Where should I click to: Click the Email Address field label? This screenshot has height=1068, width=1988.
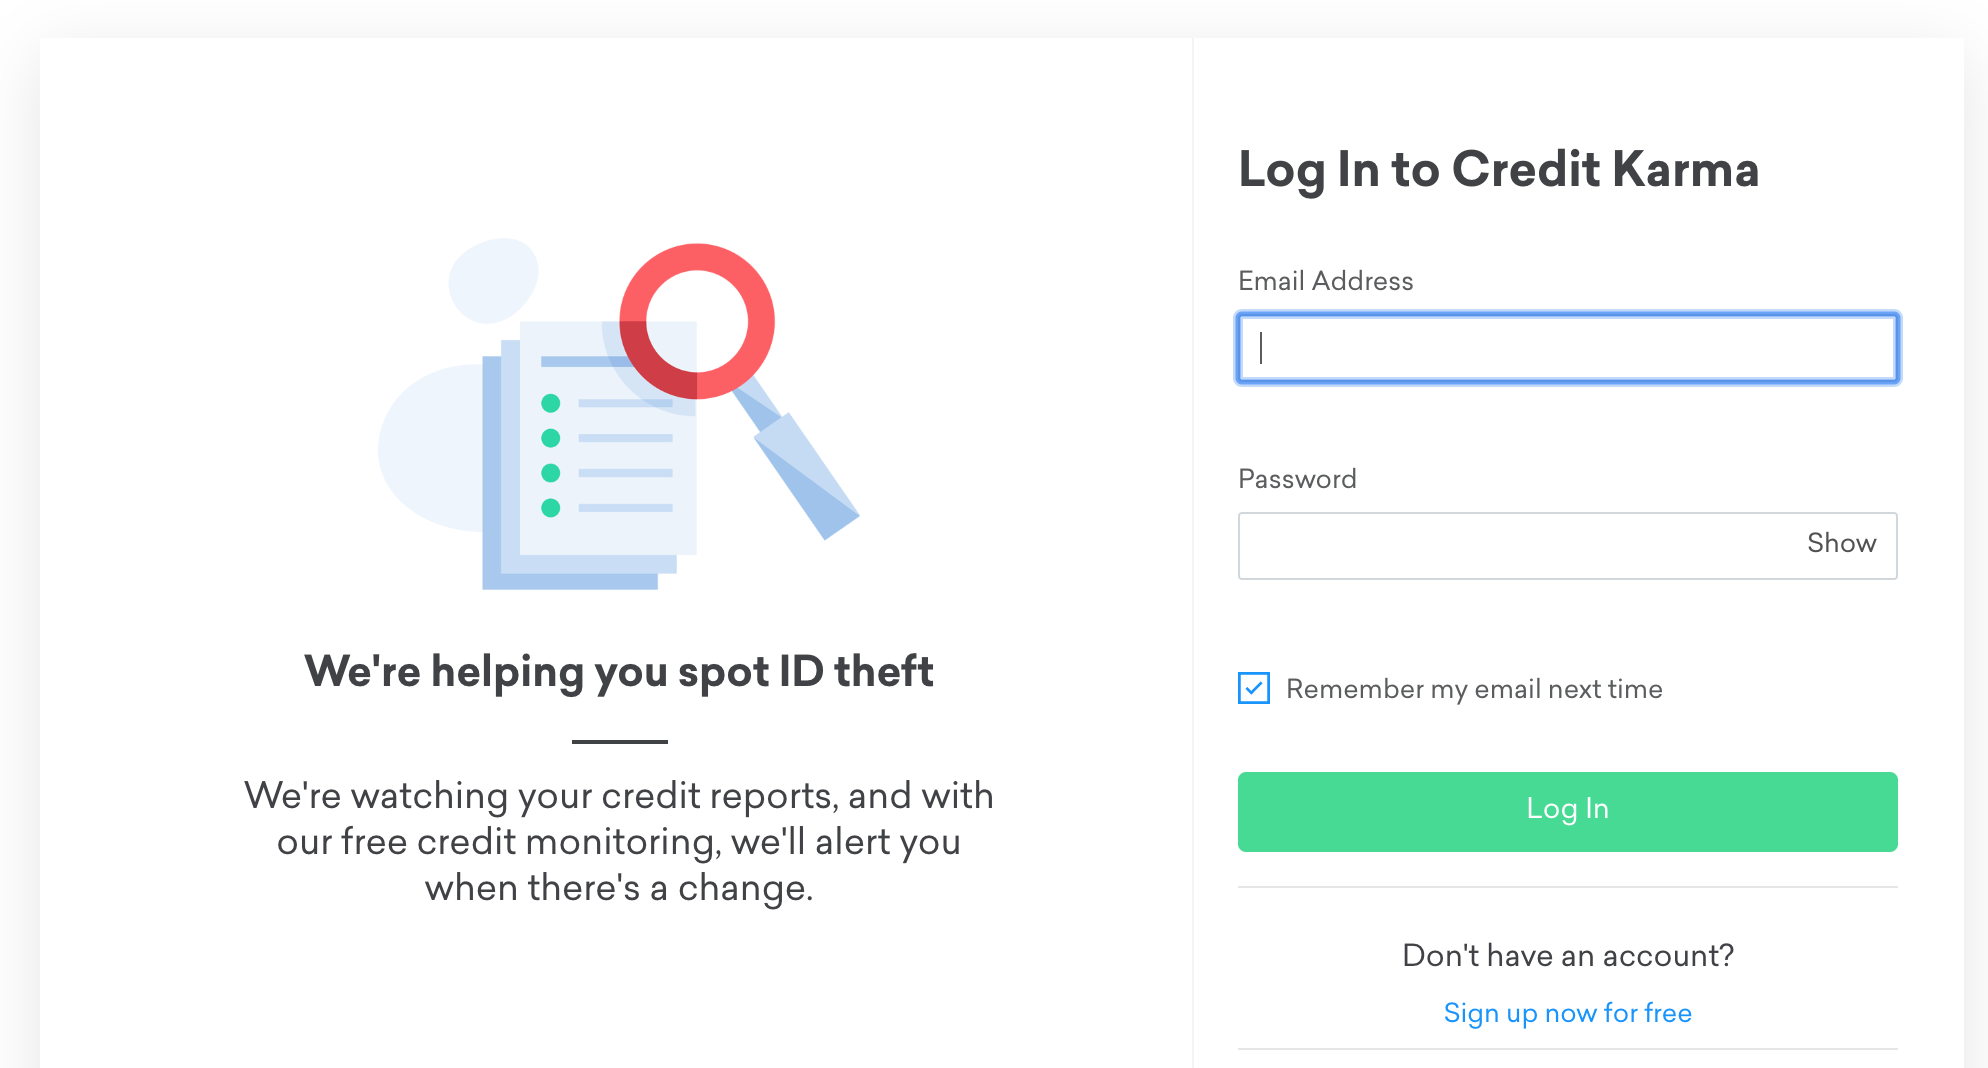(x=1325, y=281)
